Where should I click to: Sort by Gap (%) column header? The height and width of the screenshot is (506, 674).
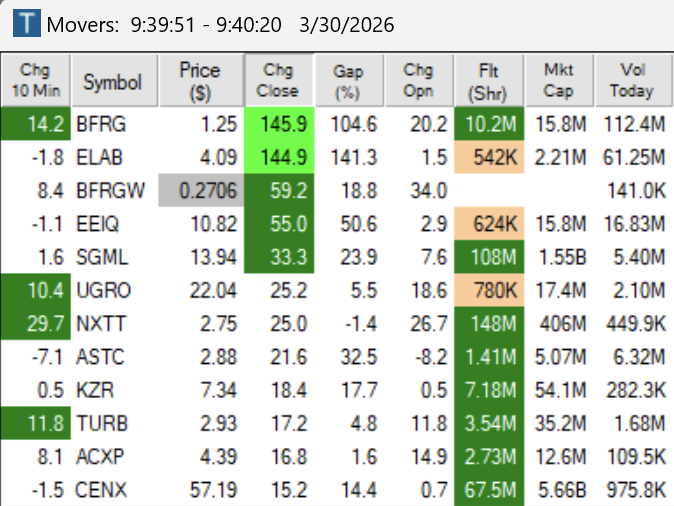349,80
